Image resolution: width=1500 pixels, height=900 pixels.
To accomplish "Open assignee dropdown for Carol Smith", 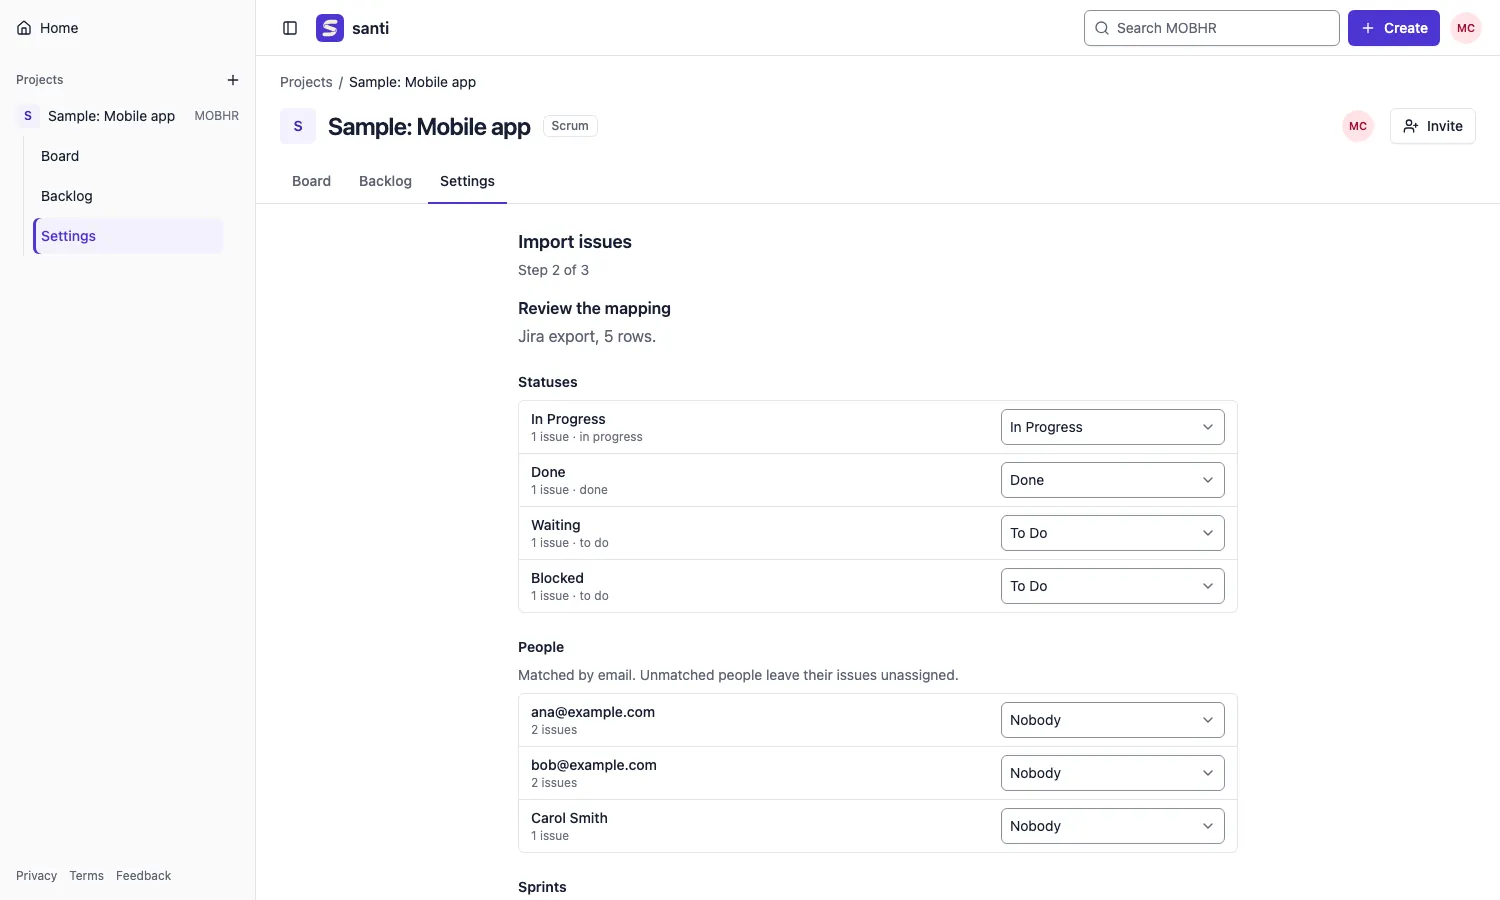I will pos(1113,826).
